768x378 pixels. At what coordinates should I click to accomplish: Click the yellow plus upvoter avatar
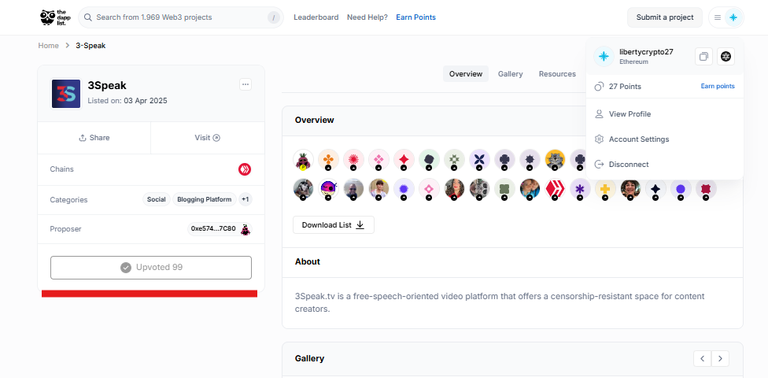[605, 189]
